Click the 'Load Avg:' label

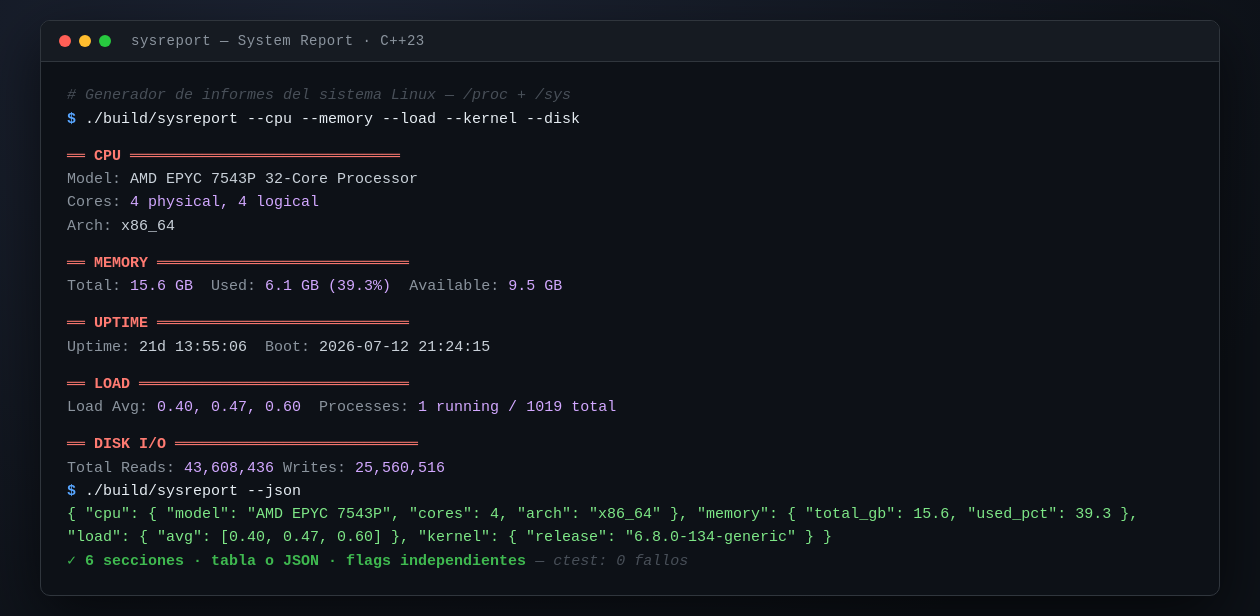107,407
